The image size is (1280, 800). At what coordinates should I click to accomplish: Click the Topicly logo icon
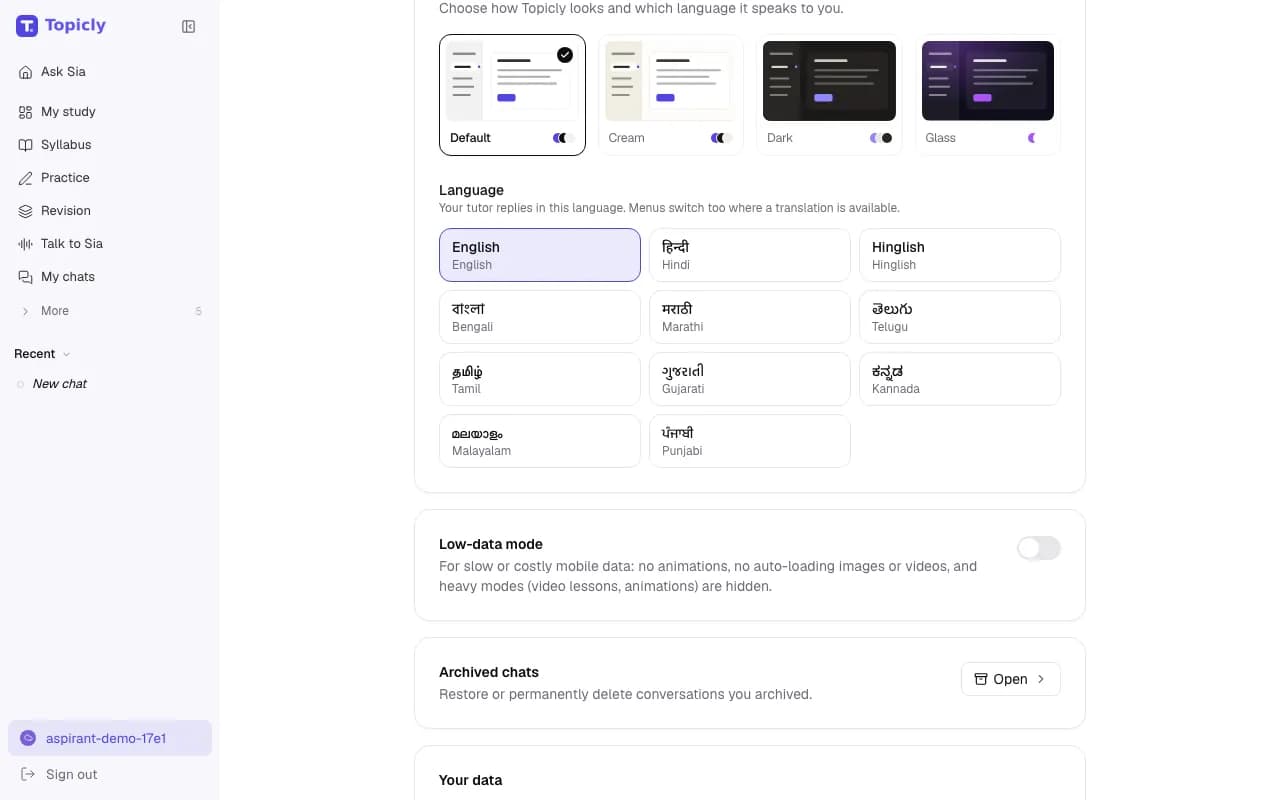[27, 26]
